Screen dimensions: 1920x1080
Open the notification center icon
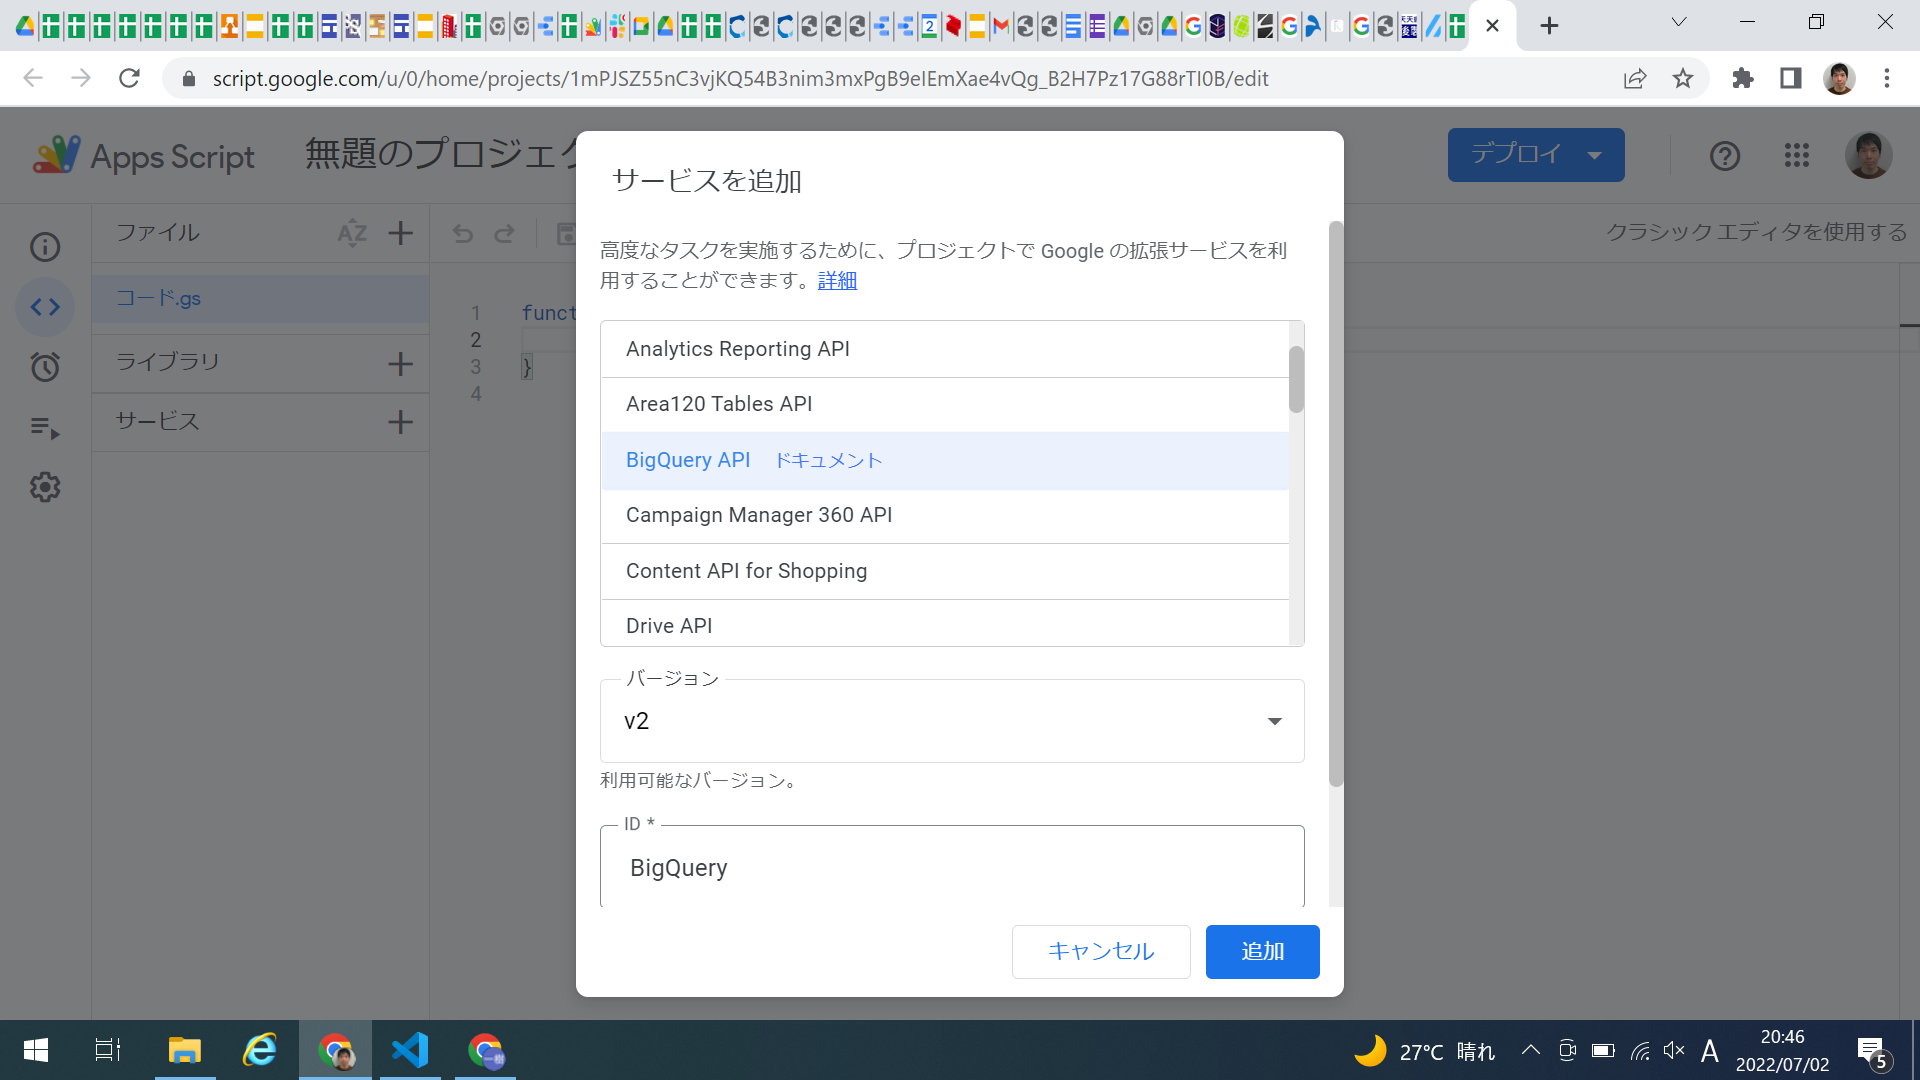pyautogui.click(x=1874, y=1052)
